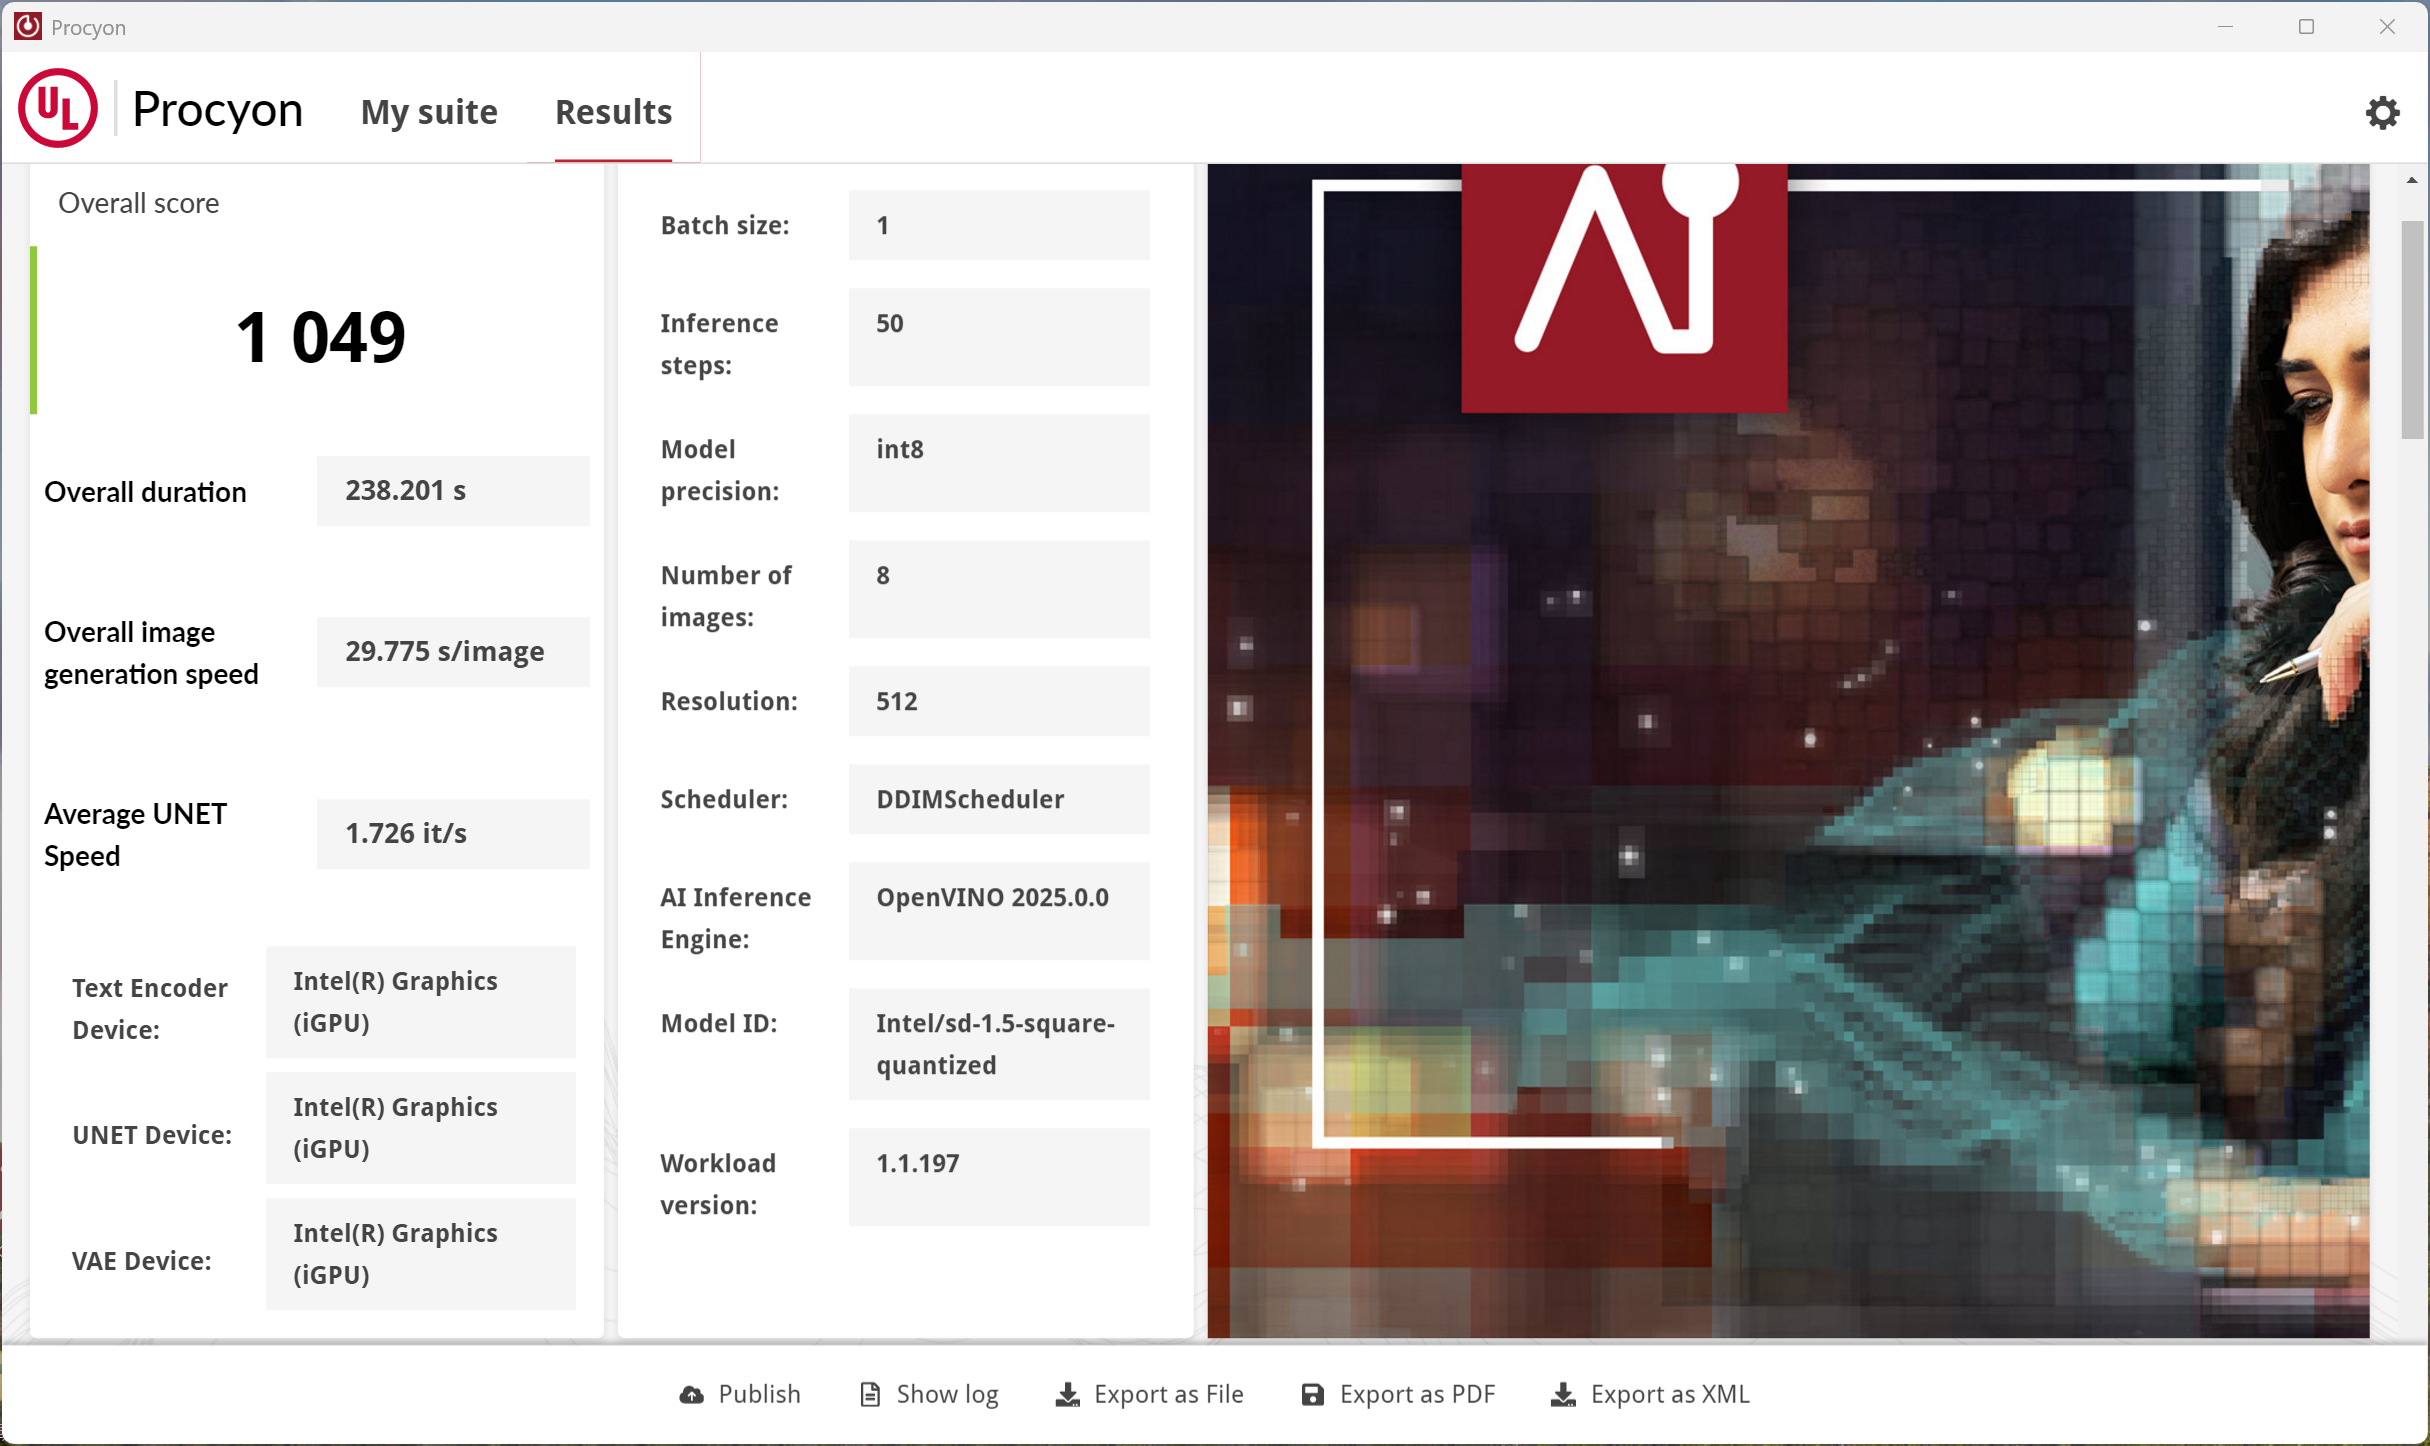Screen dimensions: 2430x1446
Task: Click the scrollbar up arrow
Action: pyautogui.click(x=2412, y=181)
